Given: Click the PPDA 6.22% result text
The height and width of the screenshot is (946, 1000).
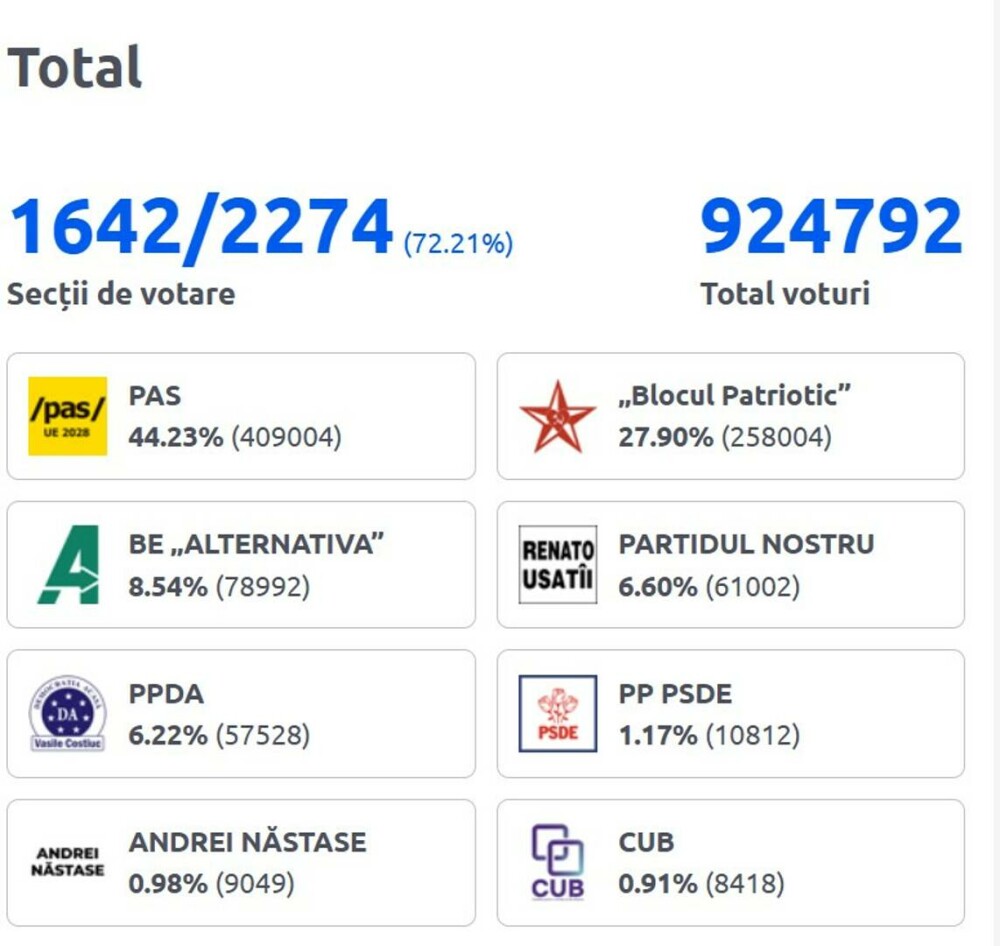Looking at the screenshot, I should [219, 736].
